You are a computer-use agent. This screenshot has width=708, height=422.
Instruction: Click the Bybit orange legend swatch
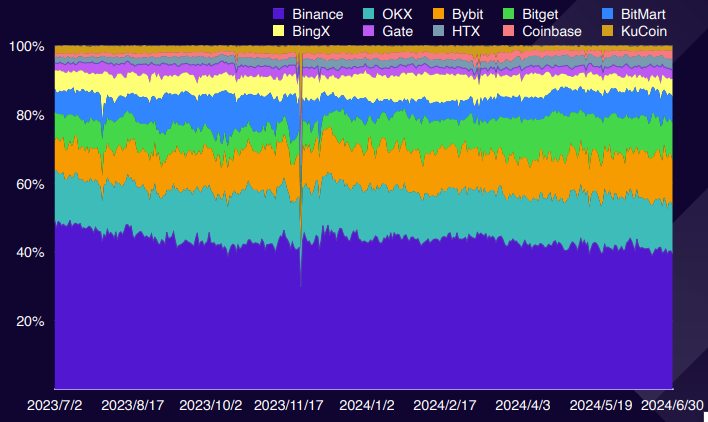tap(438, 14)
